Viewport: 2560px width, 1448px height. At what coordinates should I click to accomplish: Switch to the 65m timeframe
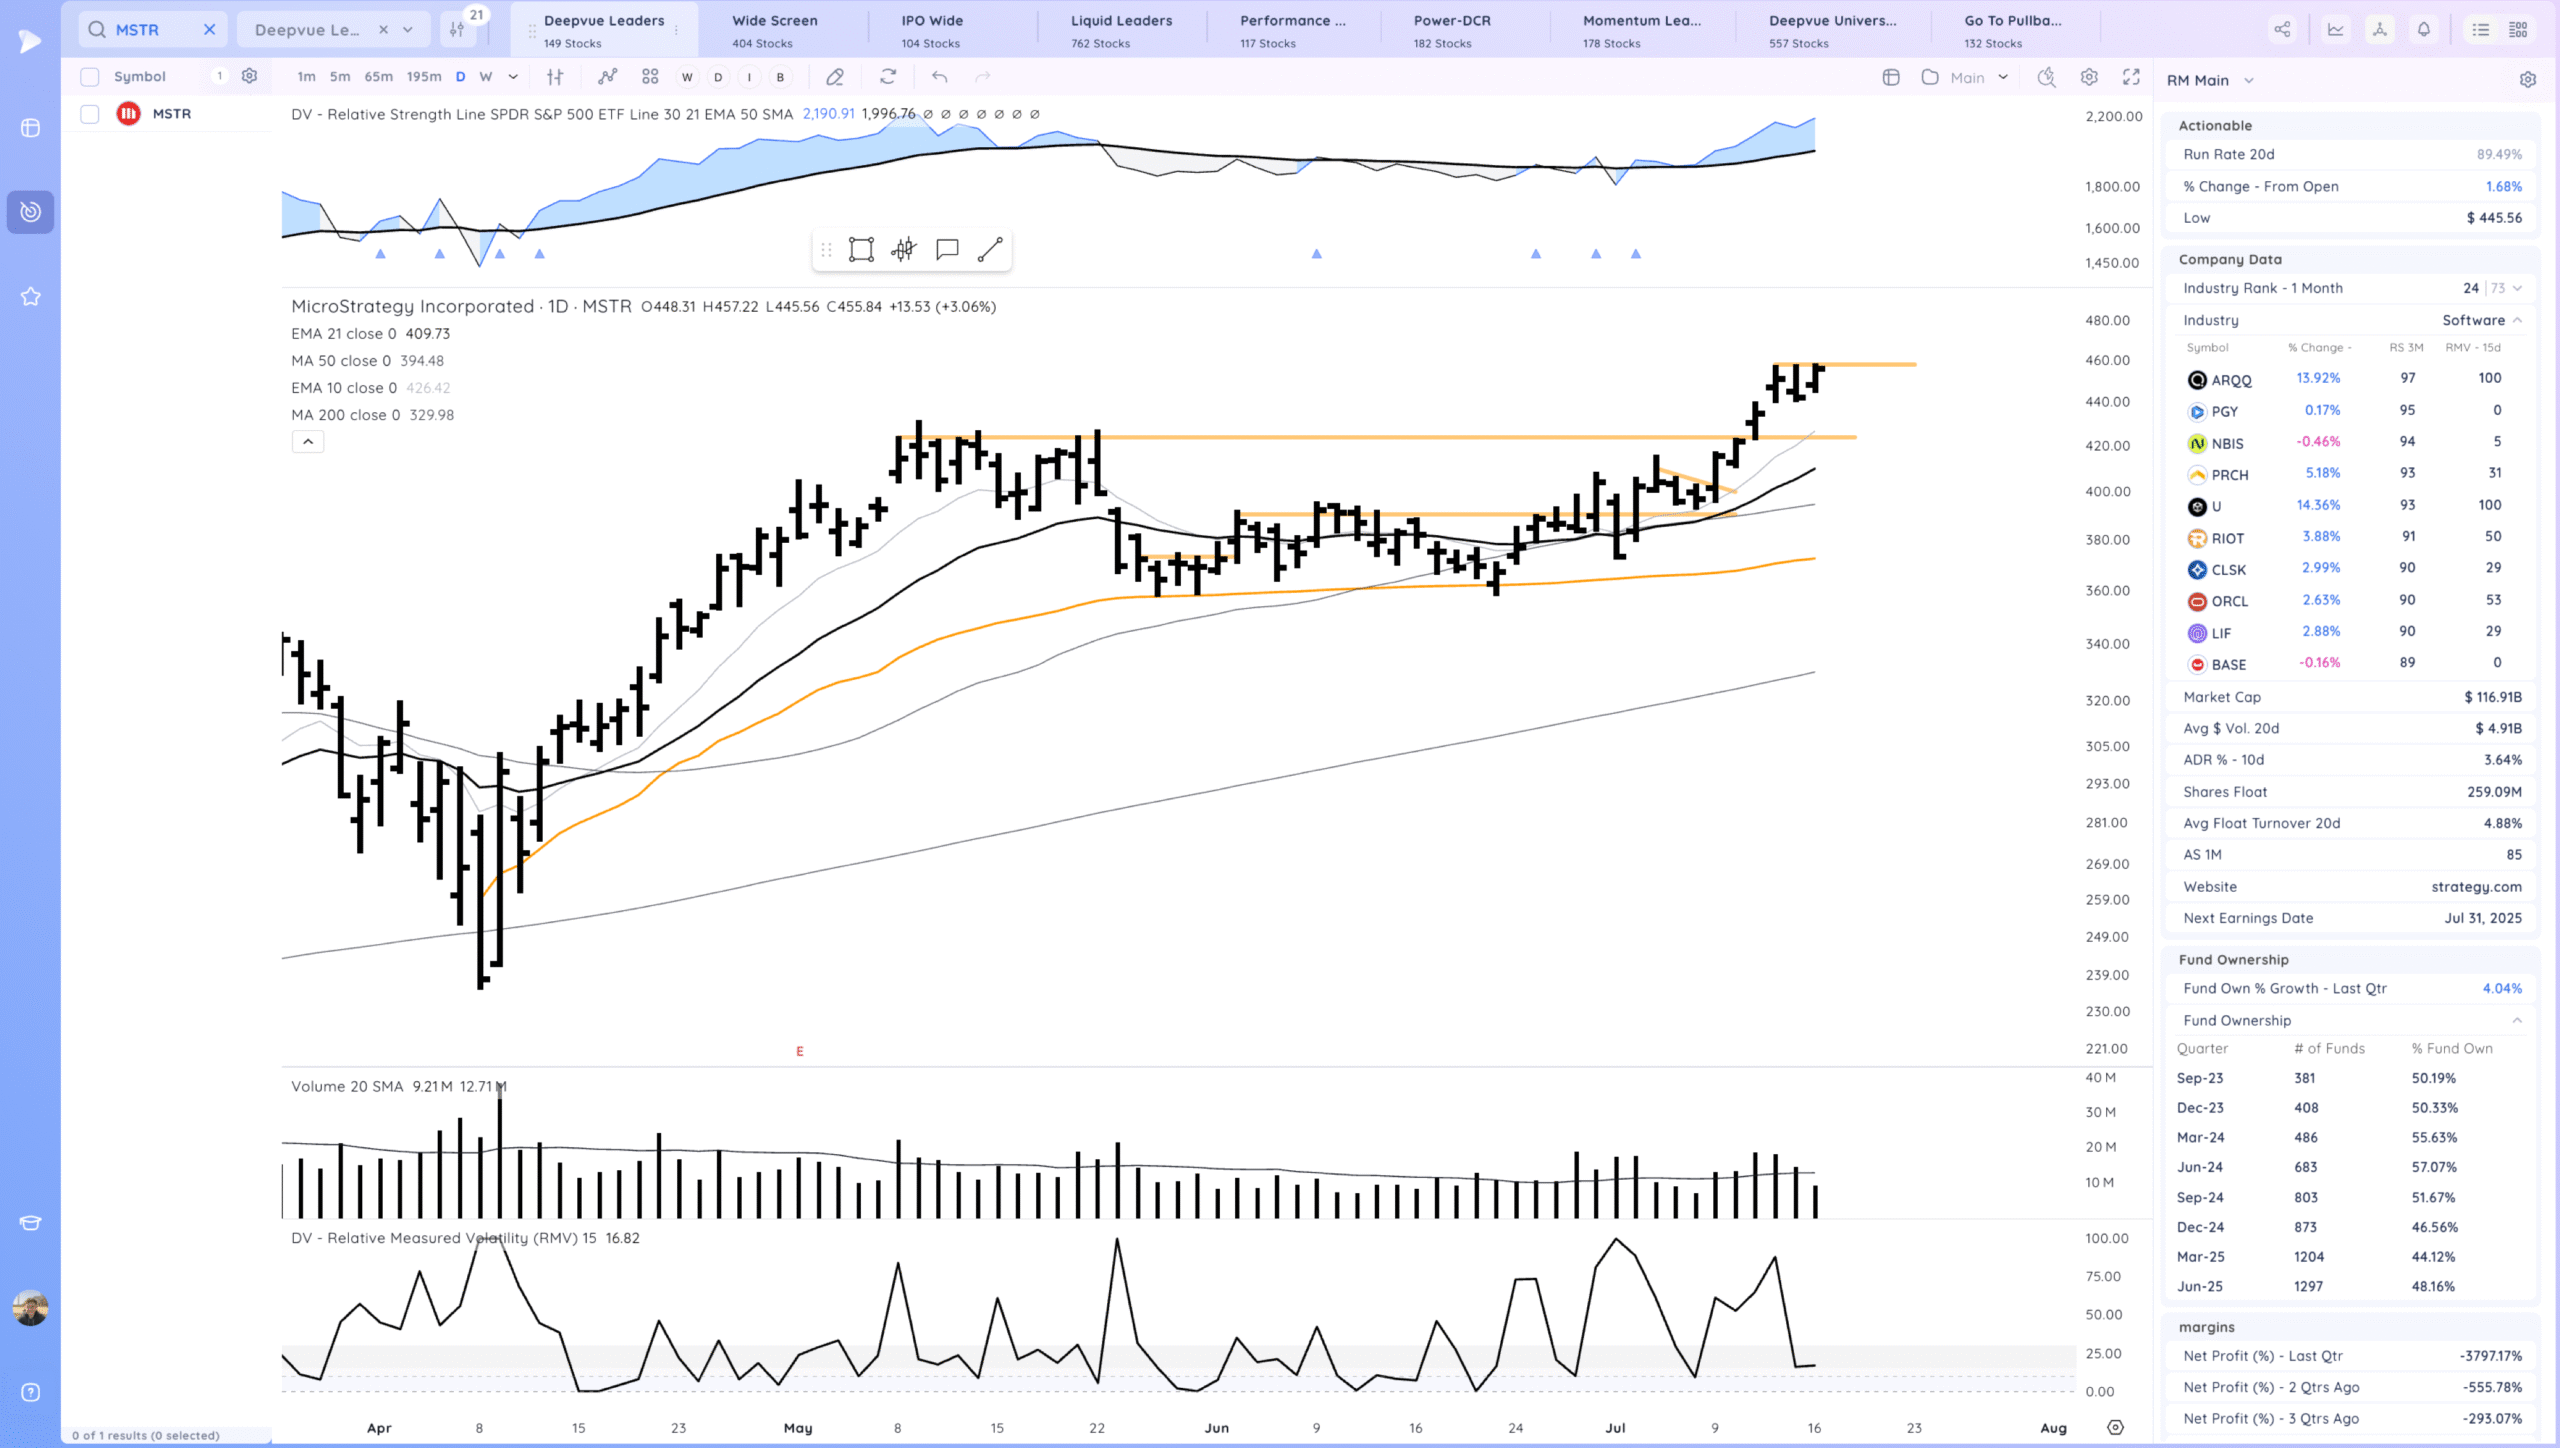tap(378, 77)
